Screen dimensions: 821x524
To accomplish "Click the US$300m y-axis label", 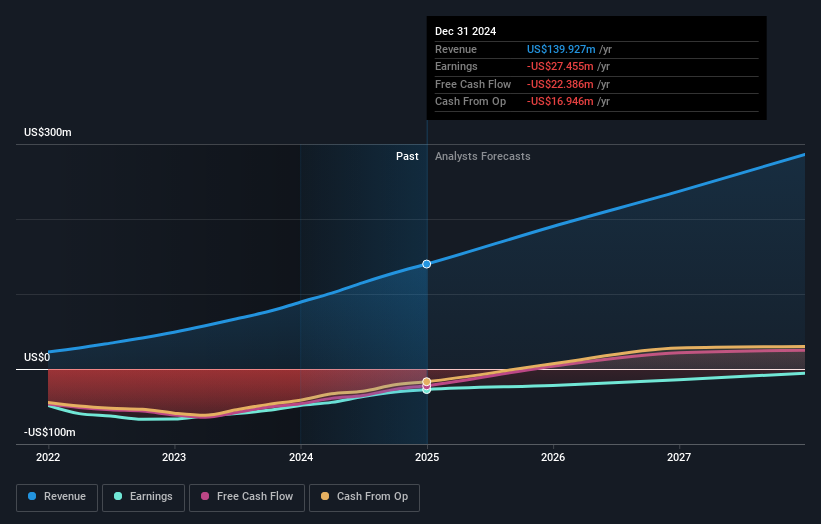I will (48, 132).
